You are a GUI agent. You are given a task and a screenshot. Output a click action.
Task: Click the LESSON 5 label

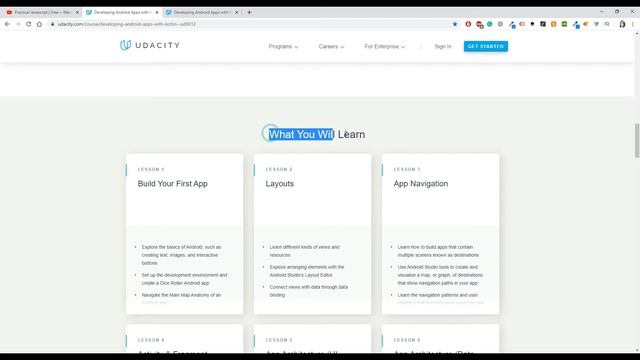pyautogui.click(x=279, y=340)
